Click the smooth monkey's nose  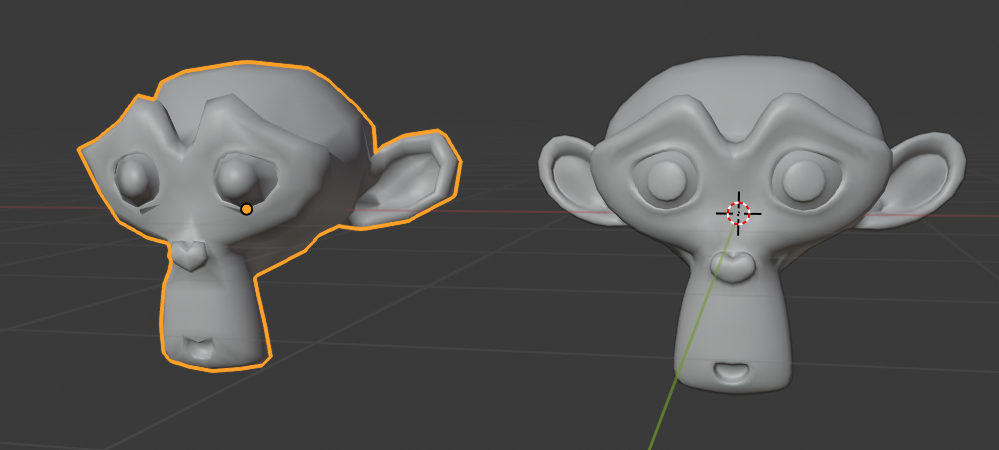pyautogui.click(x=735, y=266)
